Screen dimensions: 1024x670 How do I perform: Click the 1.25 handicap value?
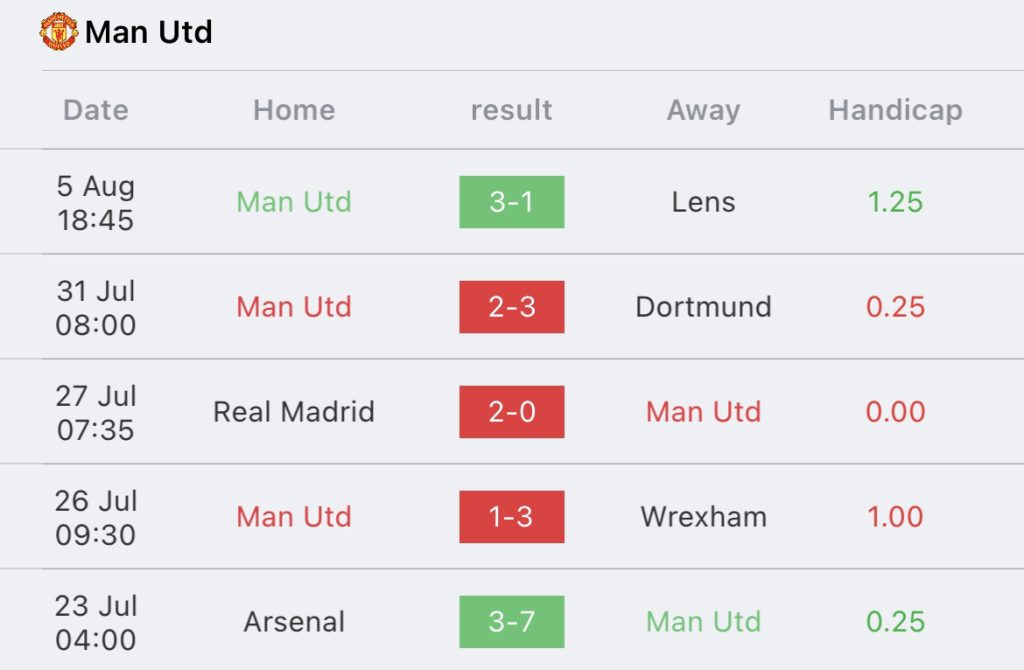pyautogui.click(x=895, y=202)
